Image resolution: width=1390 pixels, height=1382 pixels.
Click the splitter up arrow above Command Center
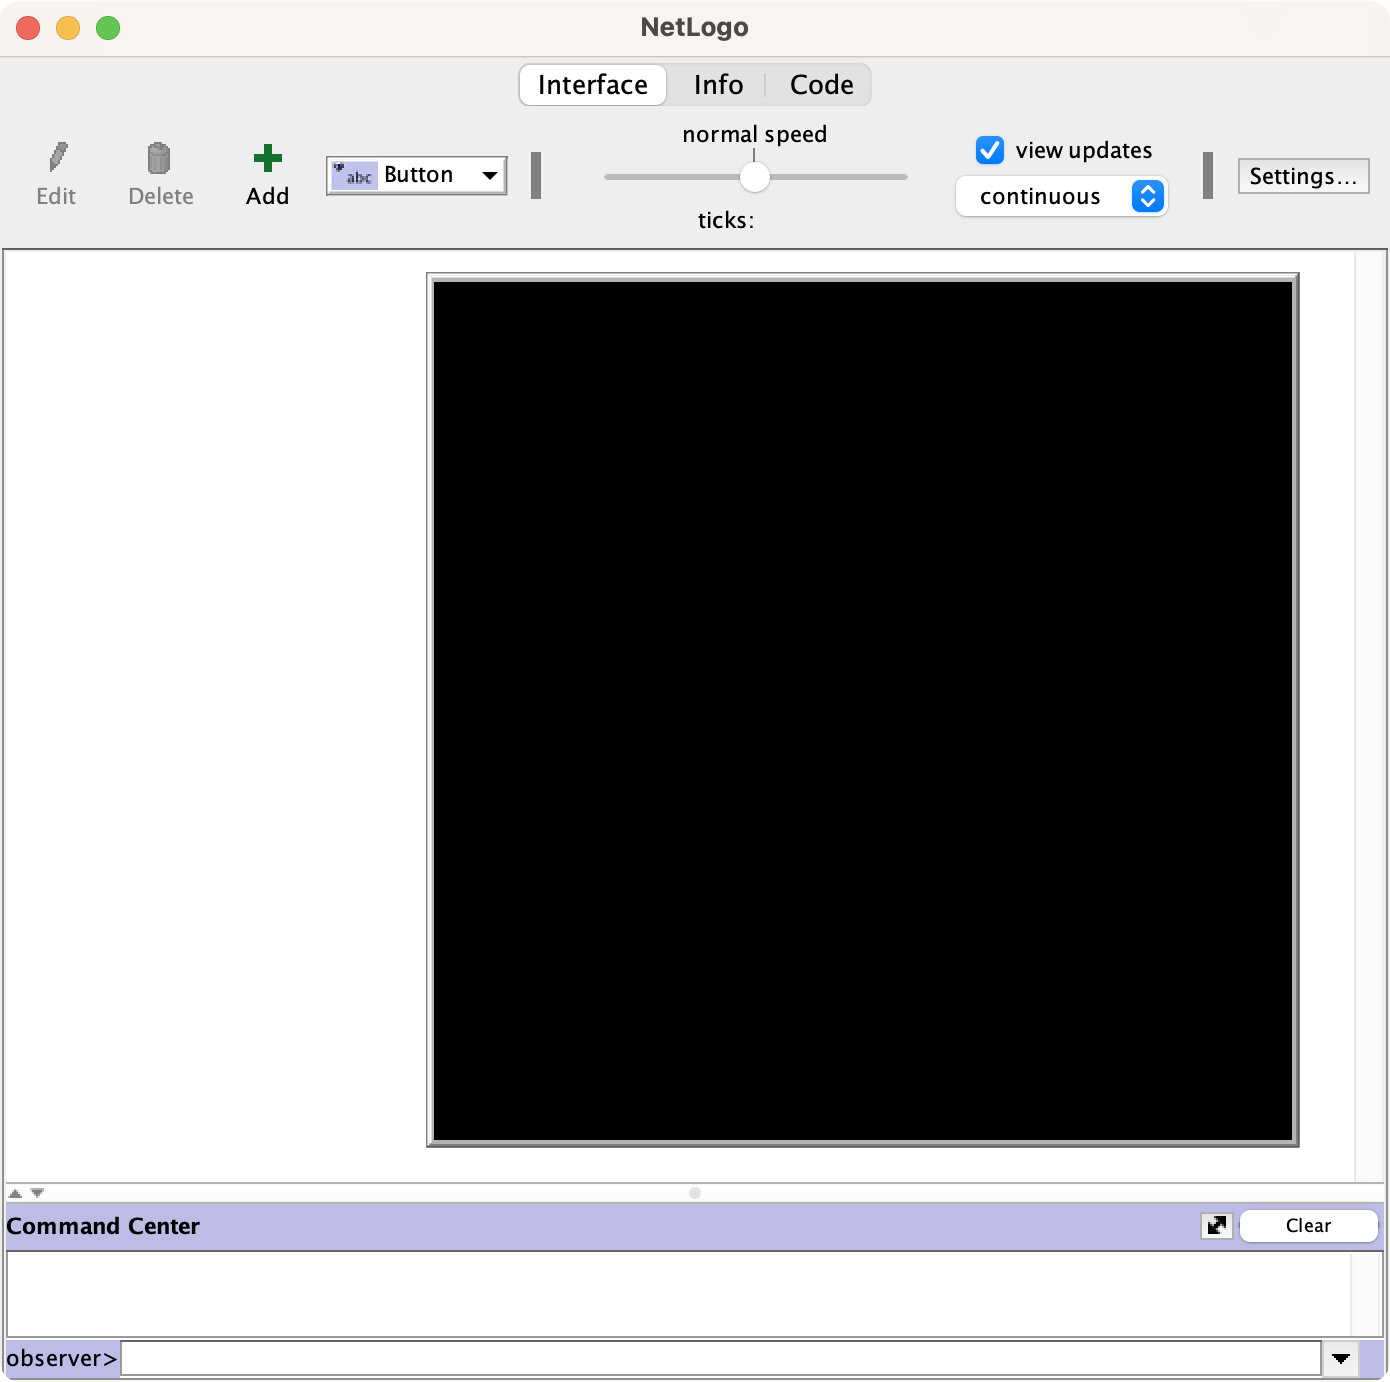click(x=15, y=1193)
